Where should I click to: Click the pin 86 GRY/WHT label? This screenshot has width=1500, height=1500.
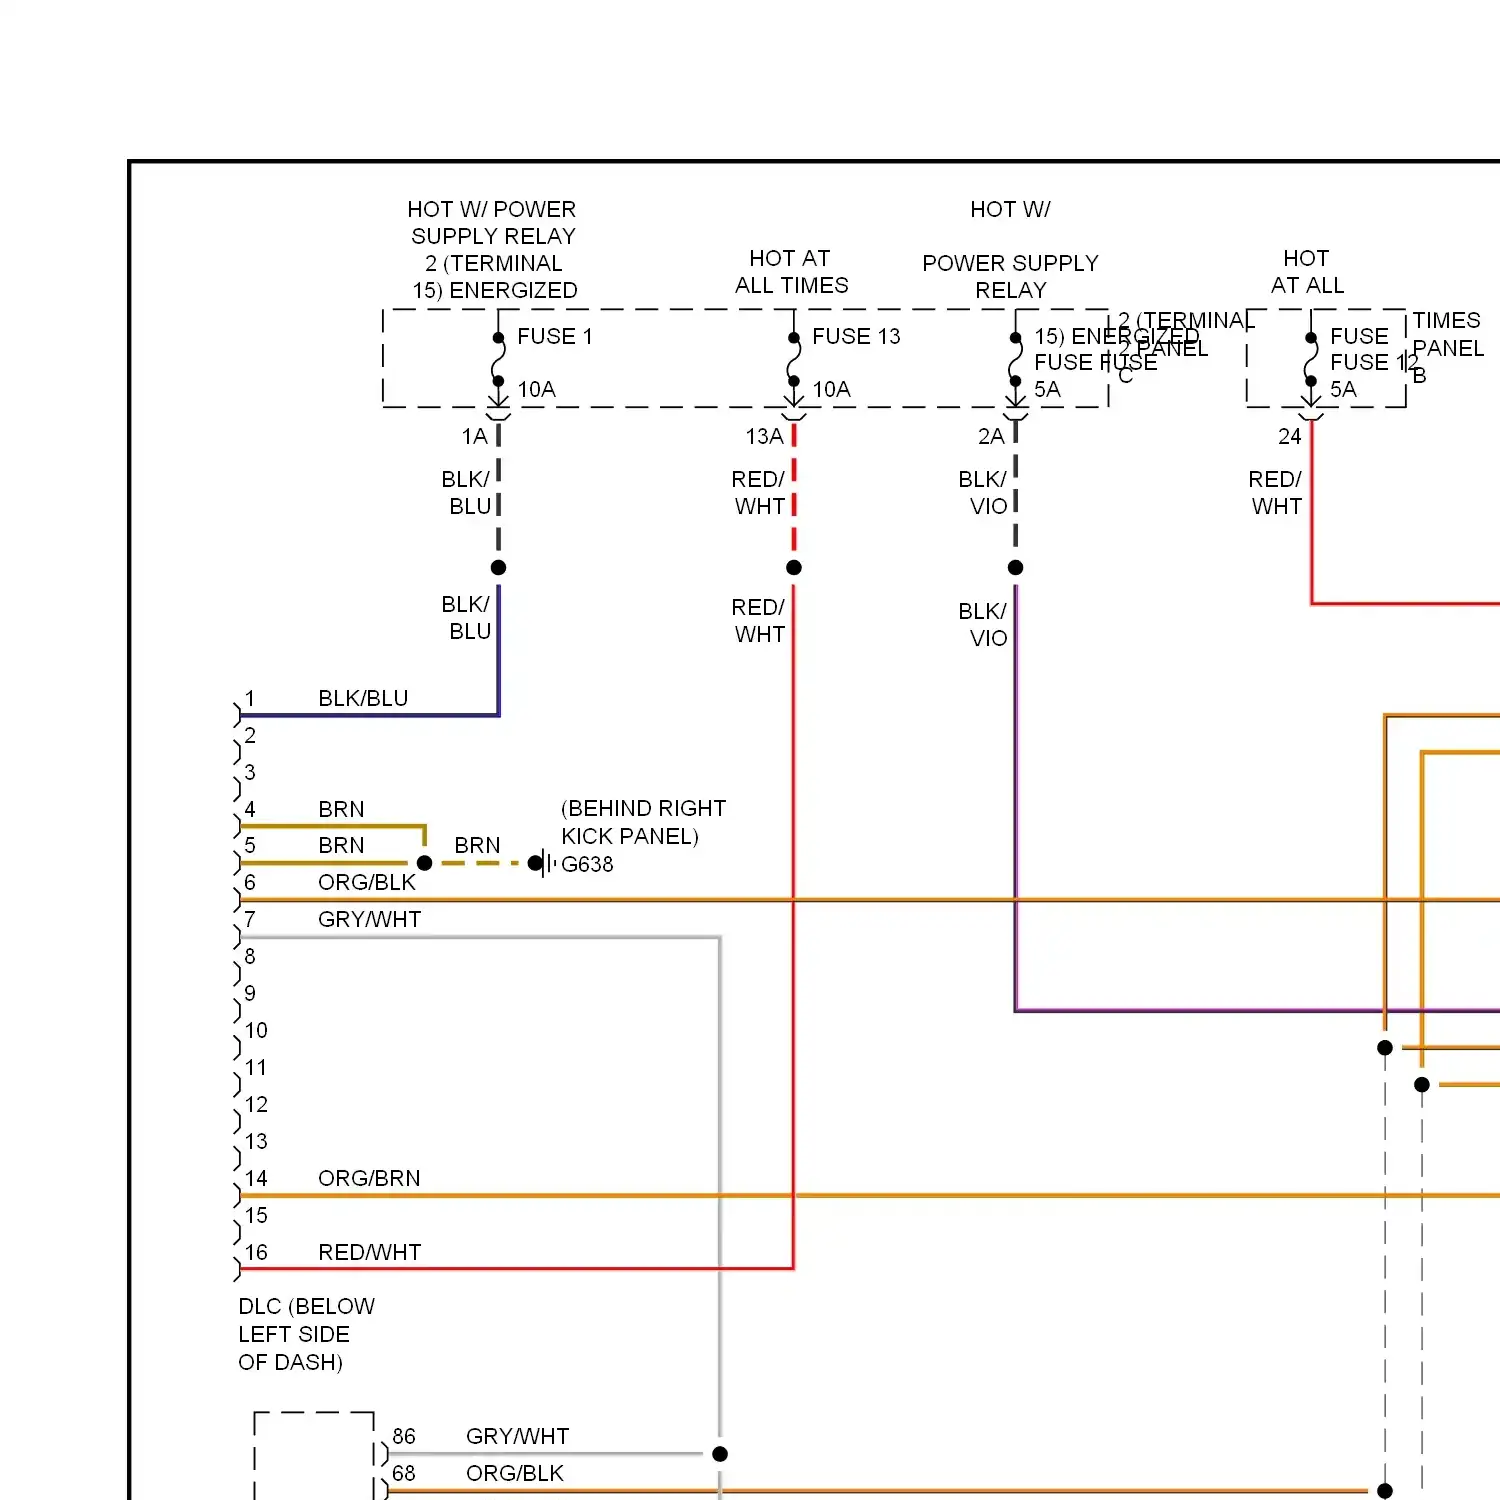517,1437
